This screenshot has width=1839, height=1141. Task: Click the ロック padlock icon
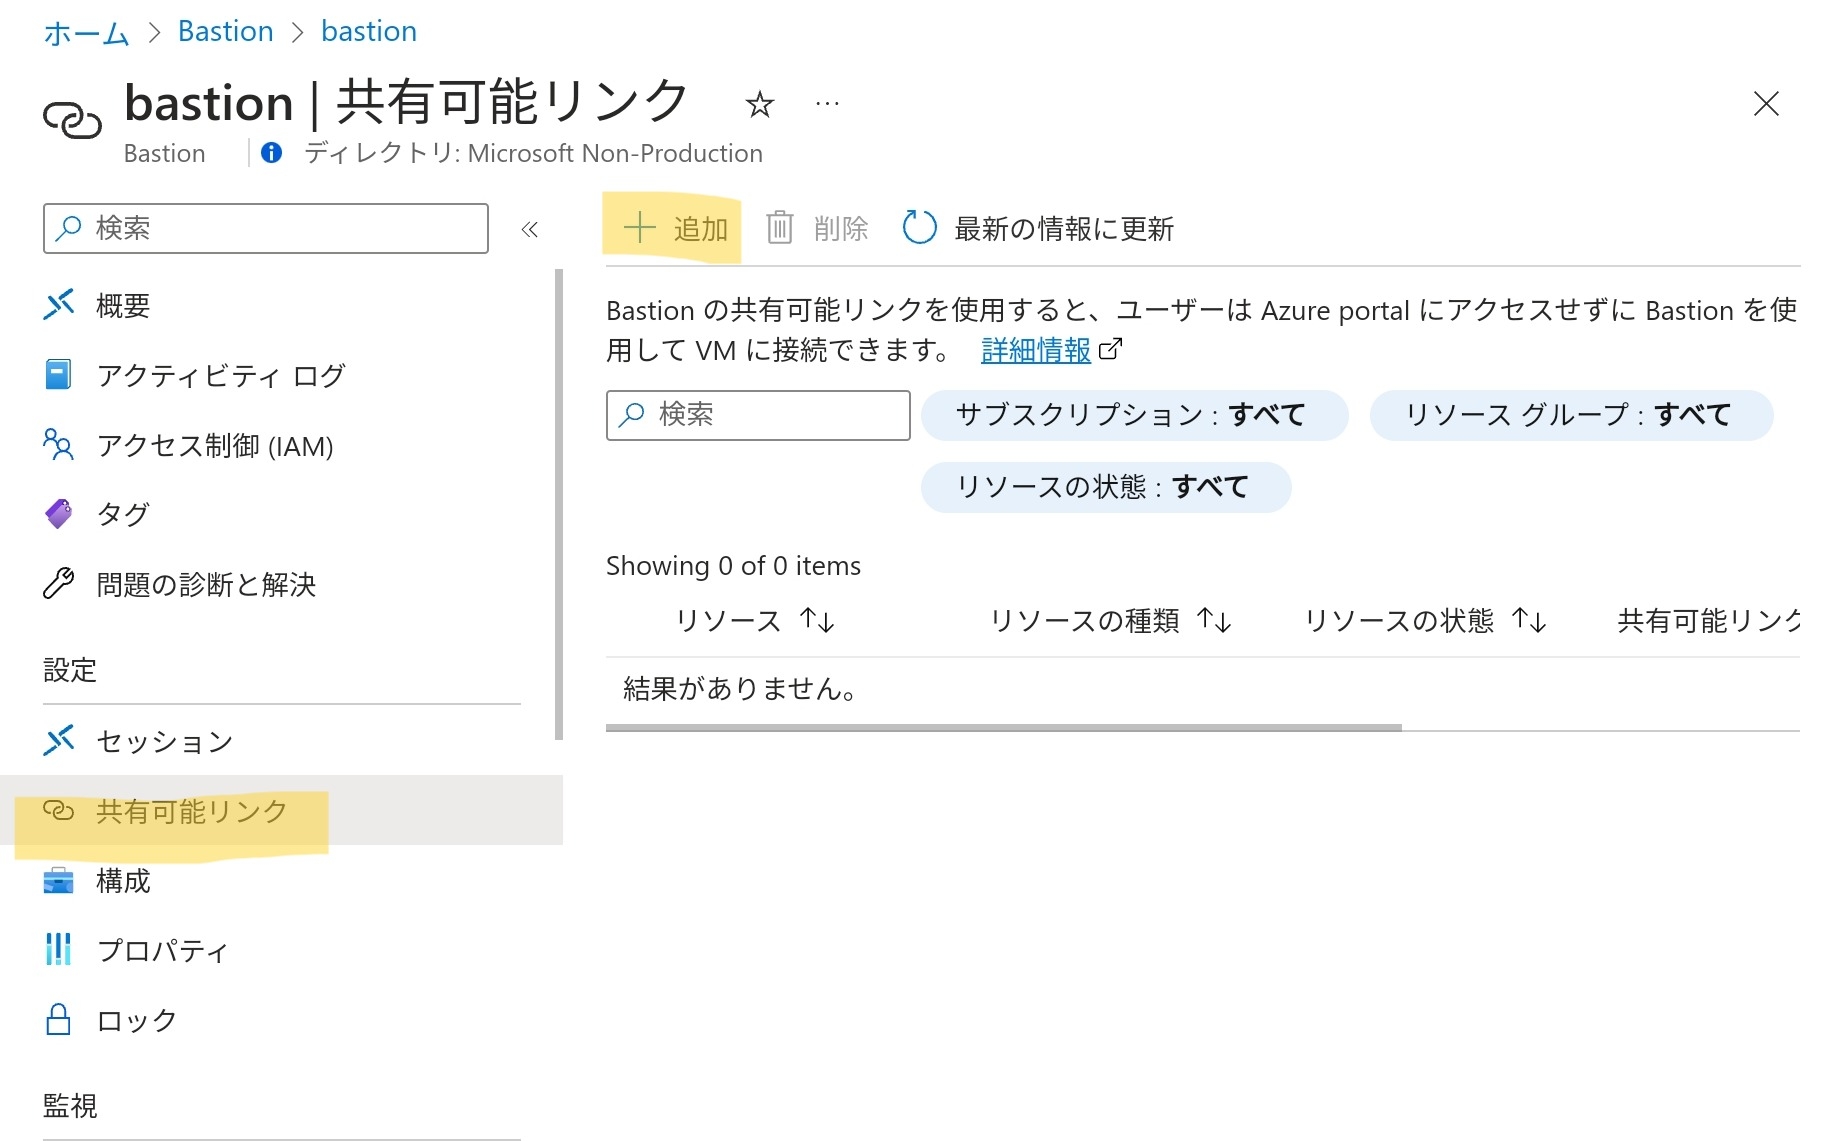coord(58,1020)
